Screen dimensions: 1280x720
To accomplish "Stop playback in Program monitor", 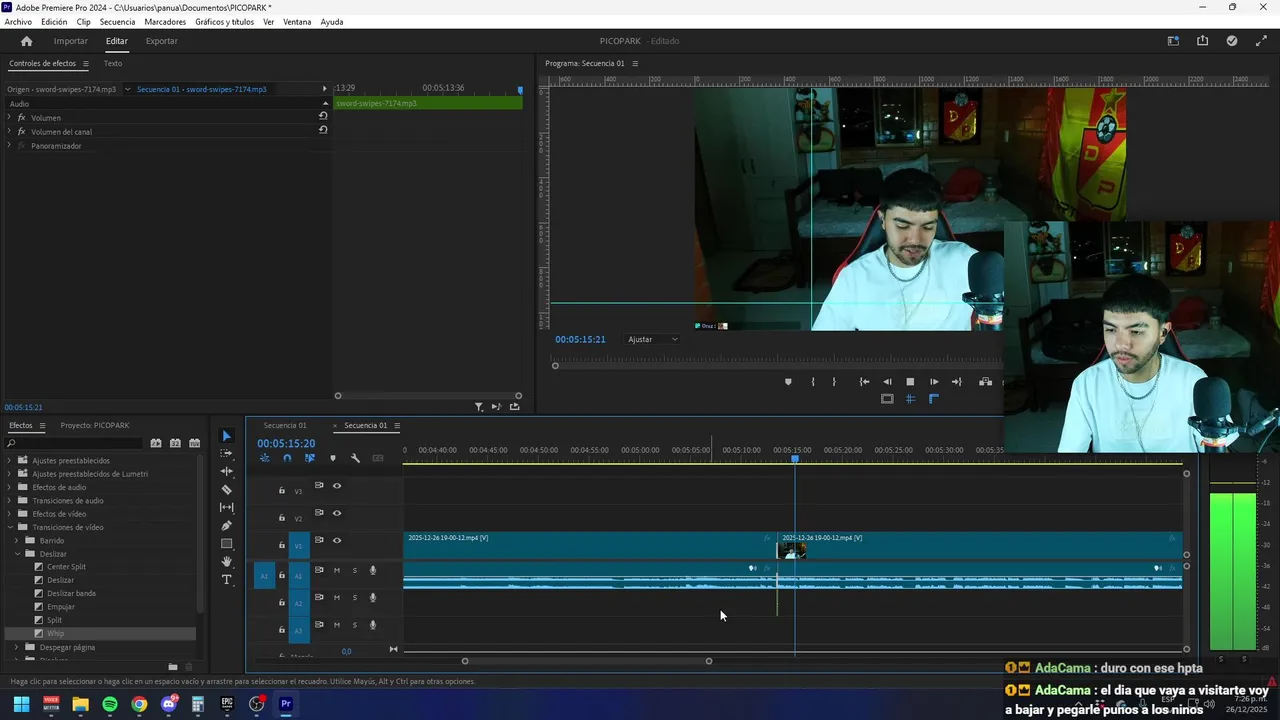I will pyautogui.click(x=910, y=382).
